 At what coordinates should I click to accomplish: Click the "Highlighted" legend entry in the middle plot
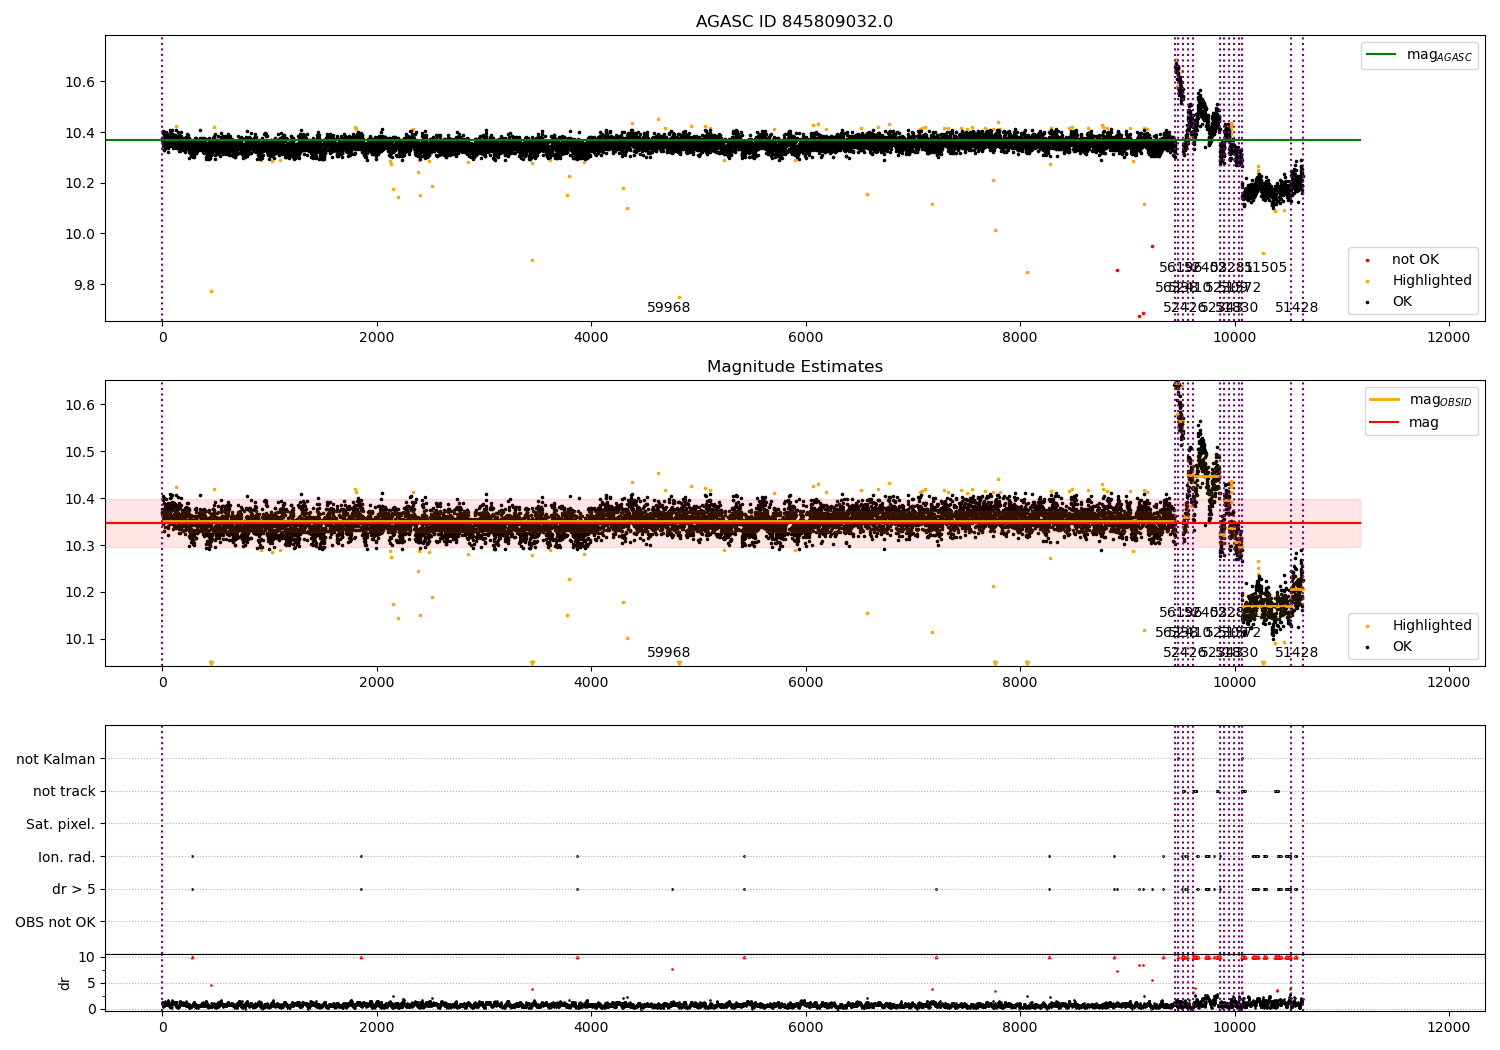pos(1419,625)
